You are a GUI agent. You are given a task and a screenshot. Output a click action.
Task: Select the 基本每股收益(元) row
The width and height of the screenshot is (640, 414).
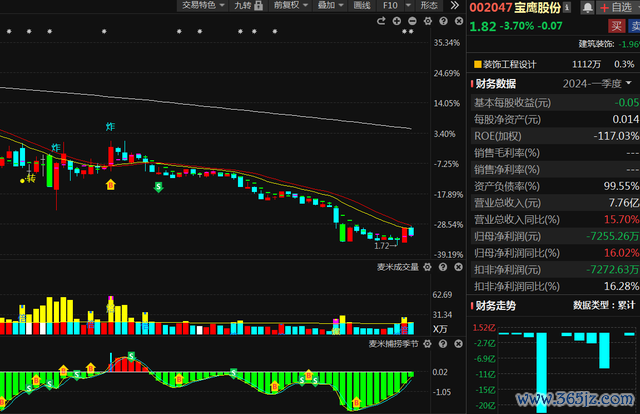(555, 102)
